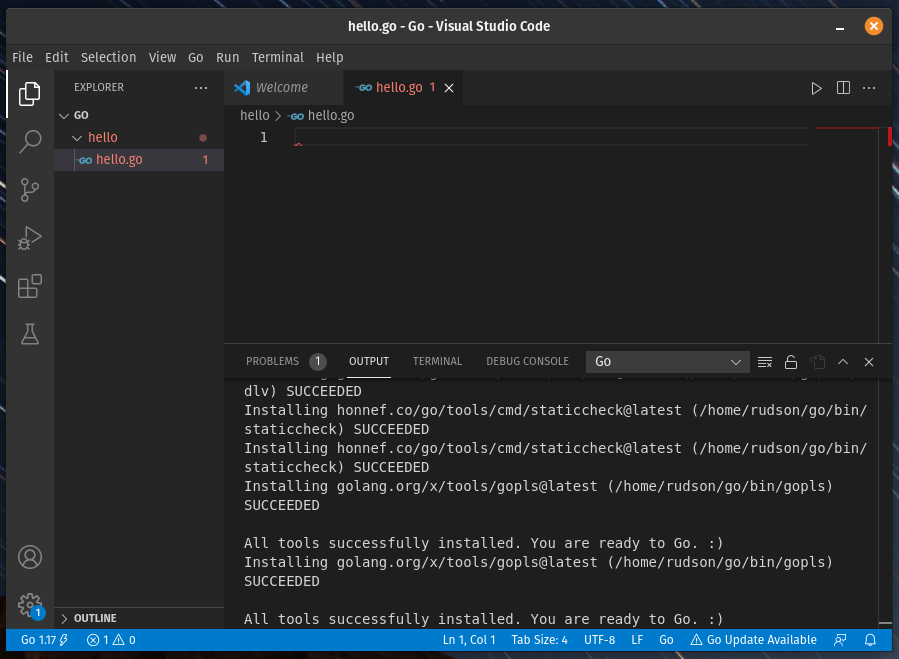Close the hello.go editor tab
Image resolution: width=899 pixels, height=659 pixels.
(449, 88)
